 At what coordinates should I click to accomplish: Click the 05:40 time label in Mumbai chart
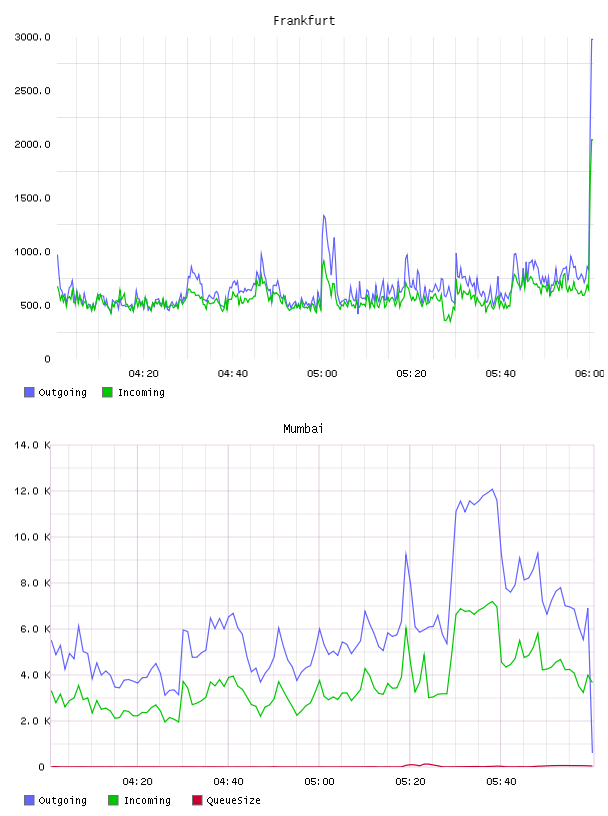[501, 782]
